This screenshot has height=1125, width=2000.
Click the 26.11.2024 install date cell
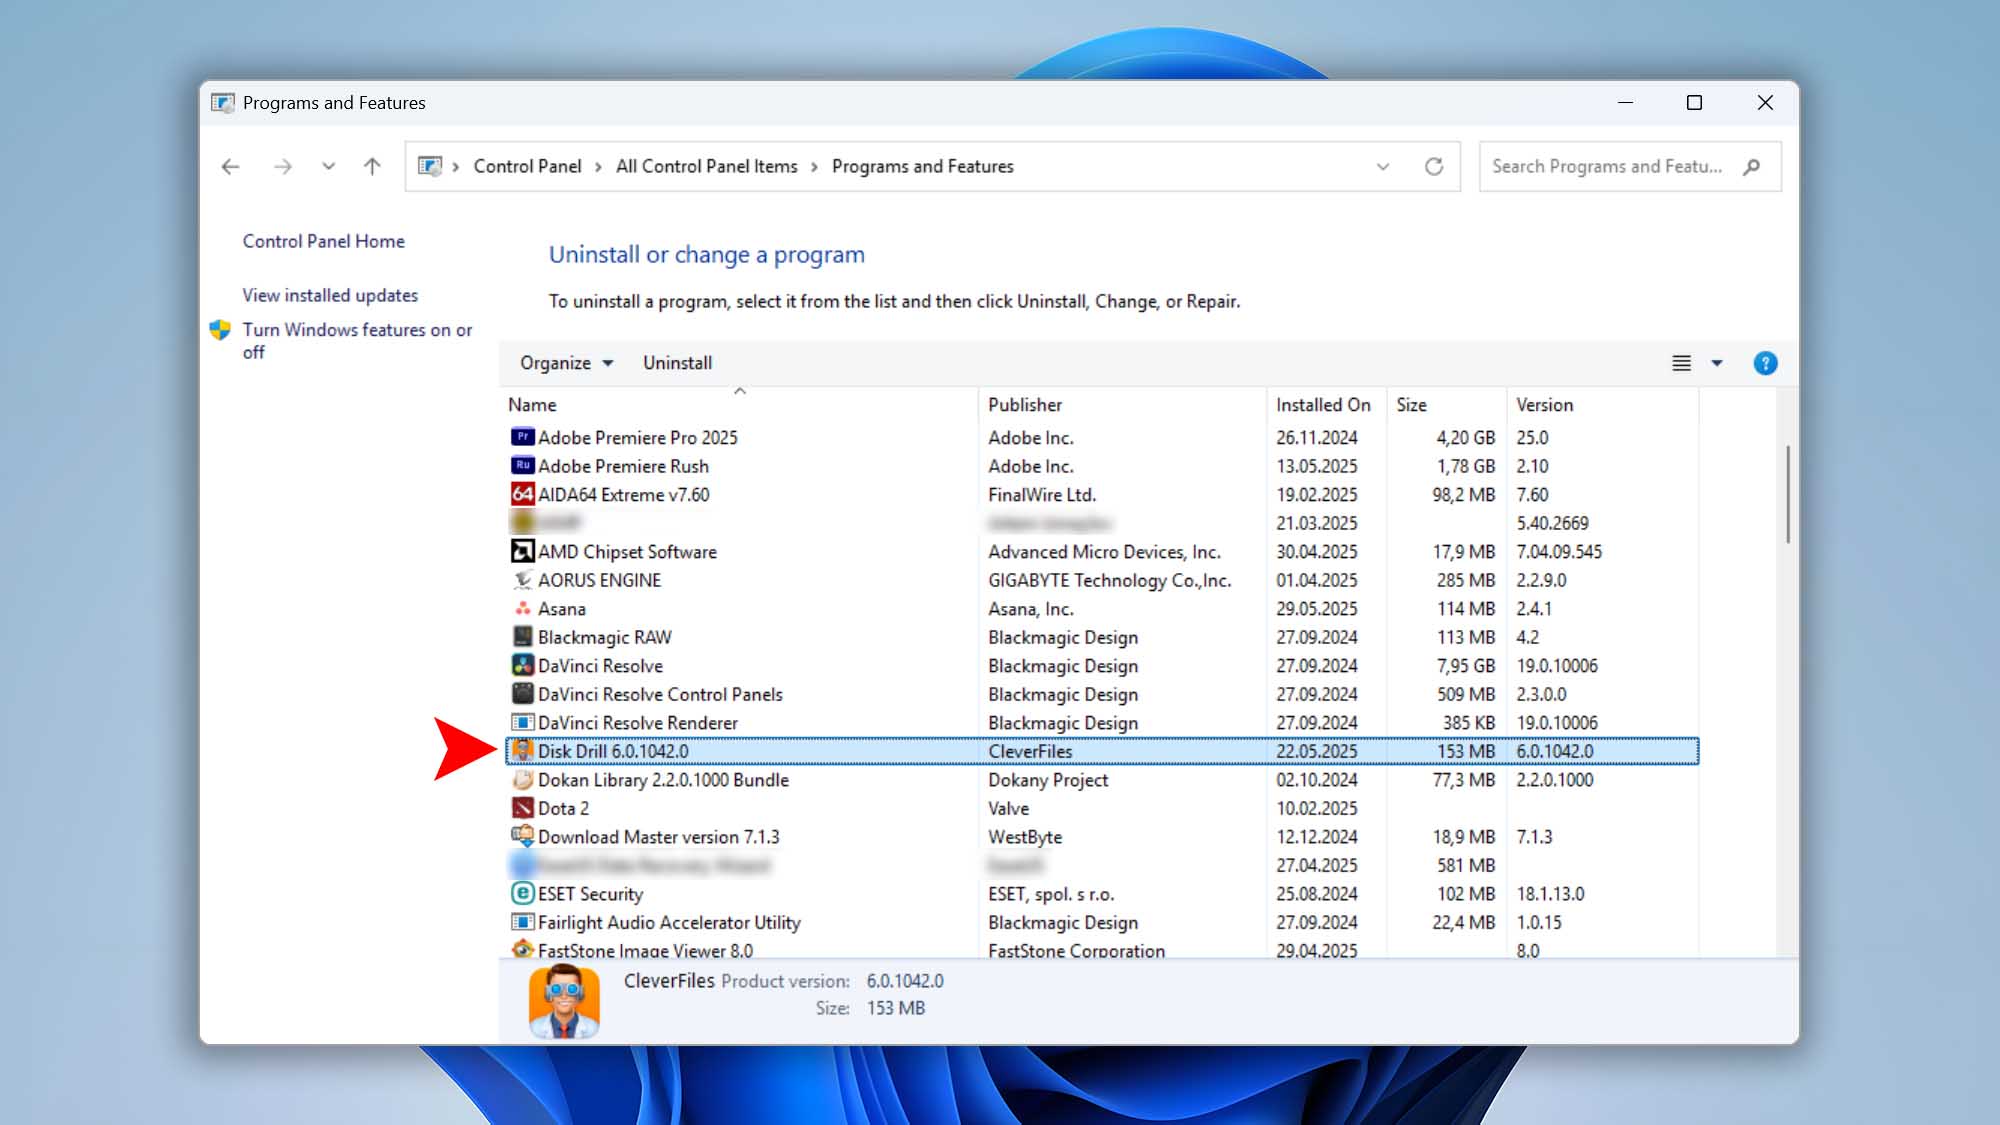click(1316, 438)
